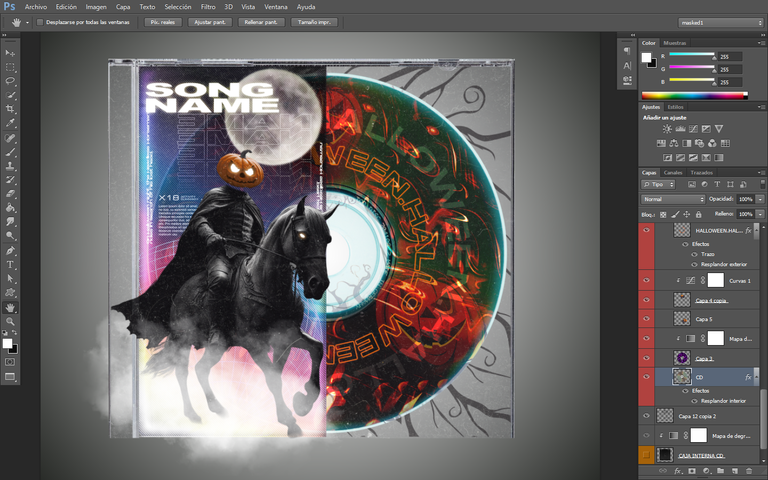Open the blend mode Normal dropdown
The height and width of the screenshot is (480, 768).
click(673, 199)
